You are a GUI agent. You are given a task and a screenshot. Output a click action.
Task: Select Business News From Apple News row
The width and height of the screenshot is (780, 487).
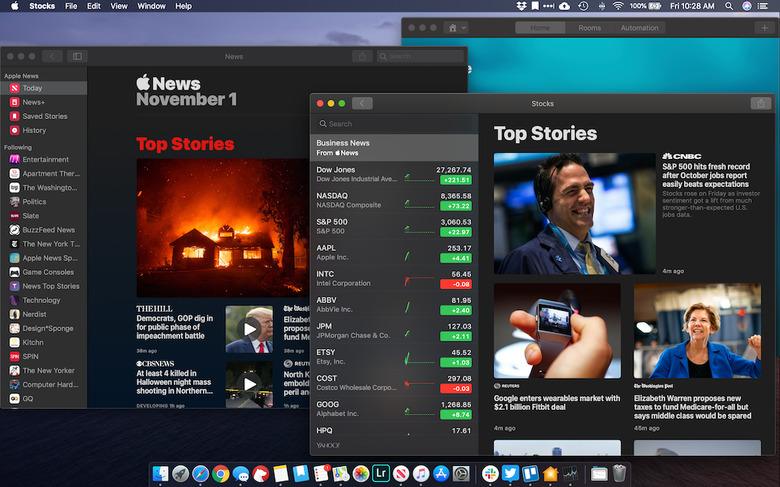(394, 148)
